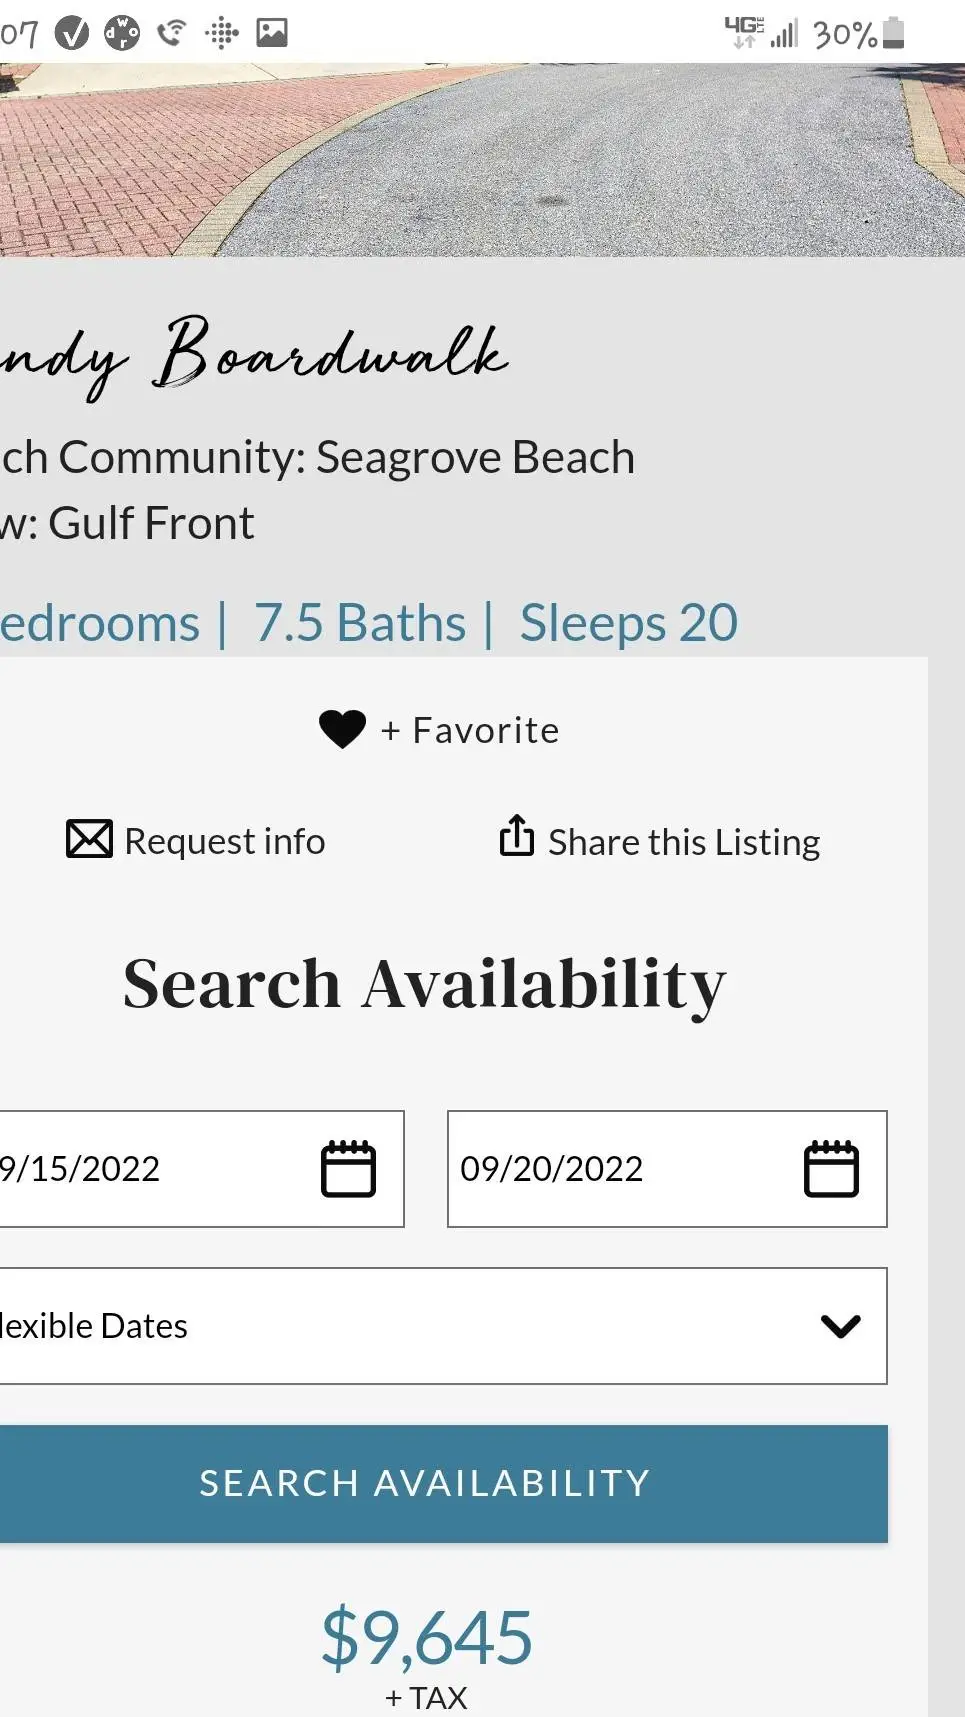Click the Request info link
Screen dimensions: 965x1717
[x=225, y=841]
